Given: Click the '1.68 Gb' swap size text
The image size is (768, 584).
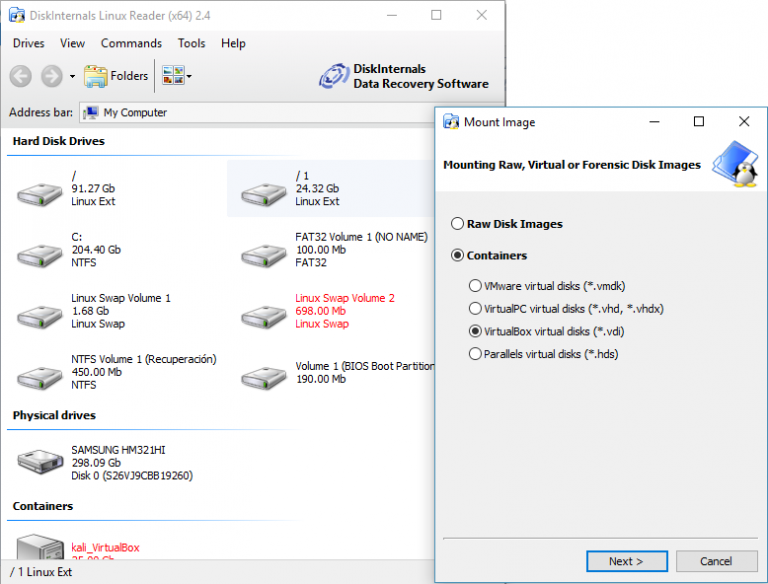Looking at the screenshot, I should [91, 311].
